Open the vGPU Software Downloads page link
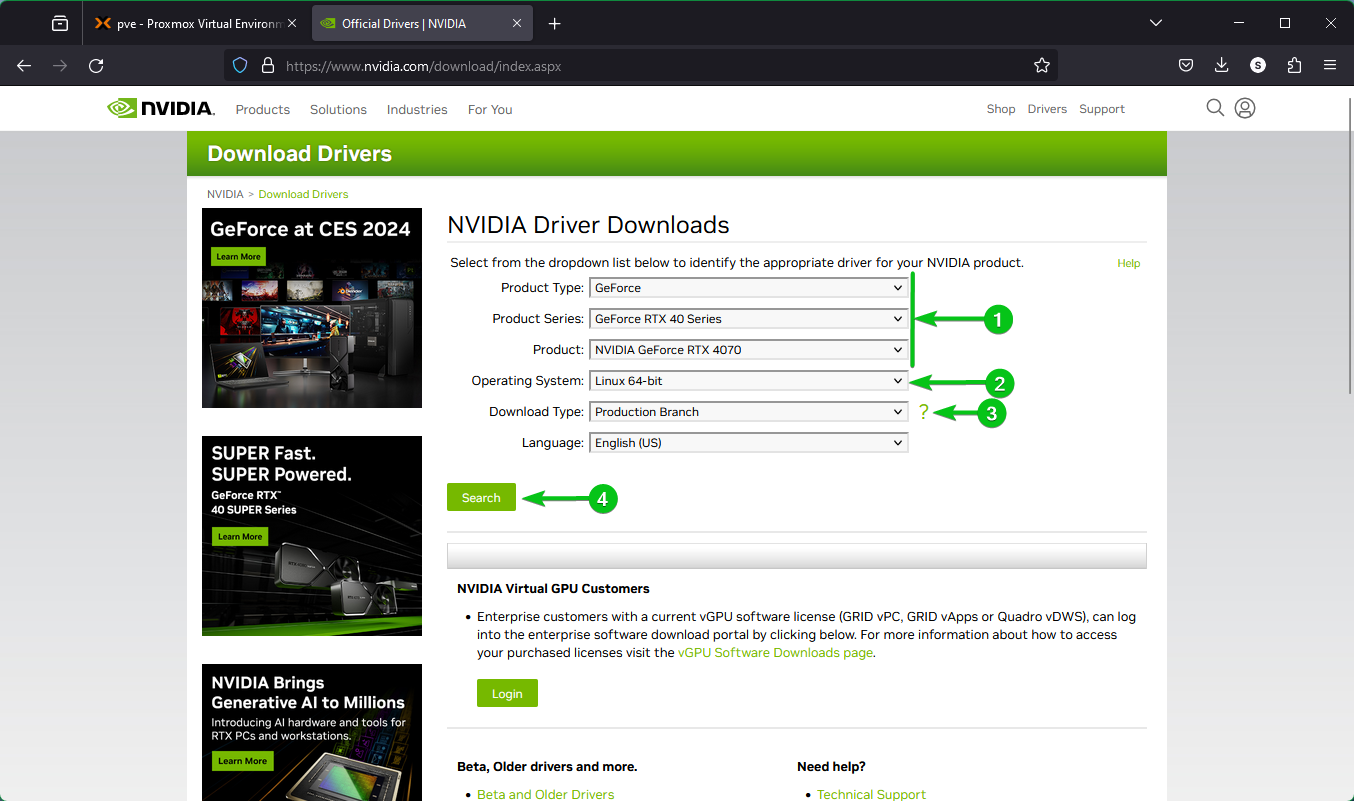Screen dimensions: 1354x801 point(775,653)
